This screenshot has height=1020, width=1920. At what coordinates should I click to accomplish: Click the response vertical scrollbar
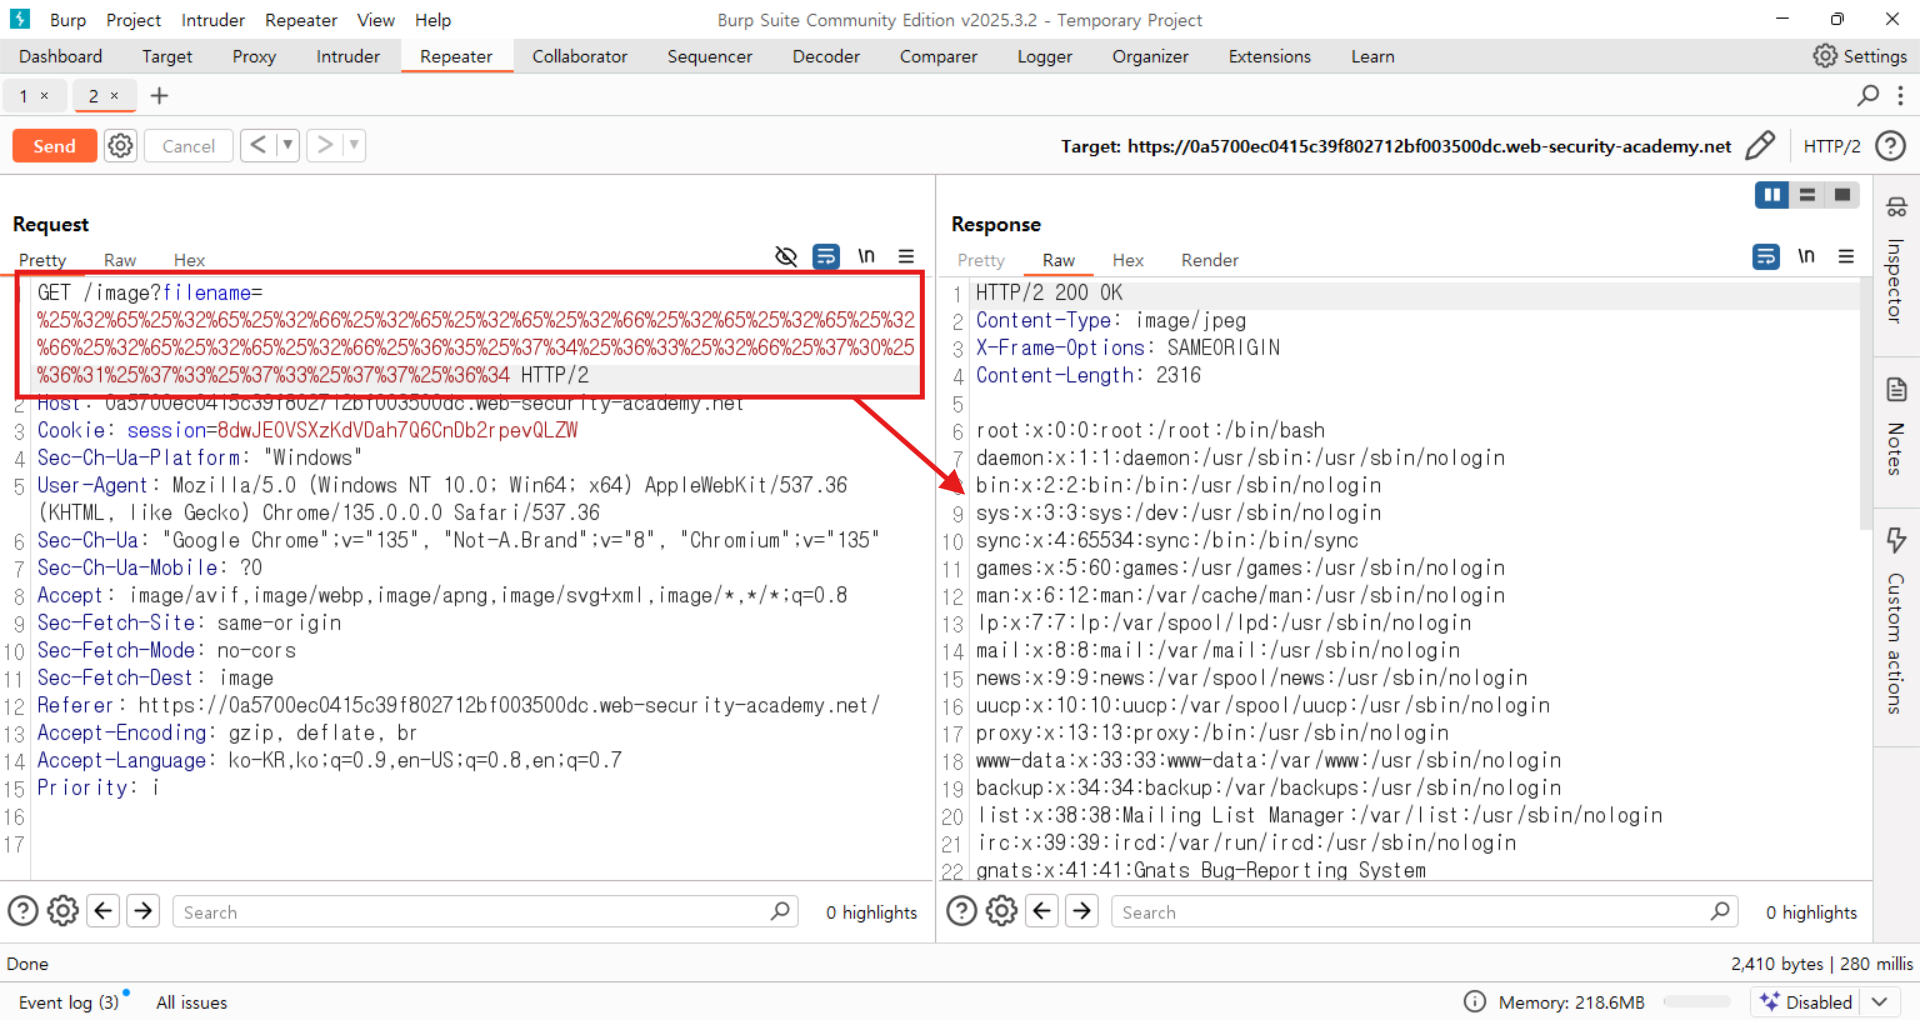[1865, 405]
